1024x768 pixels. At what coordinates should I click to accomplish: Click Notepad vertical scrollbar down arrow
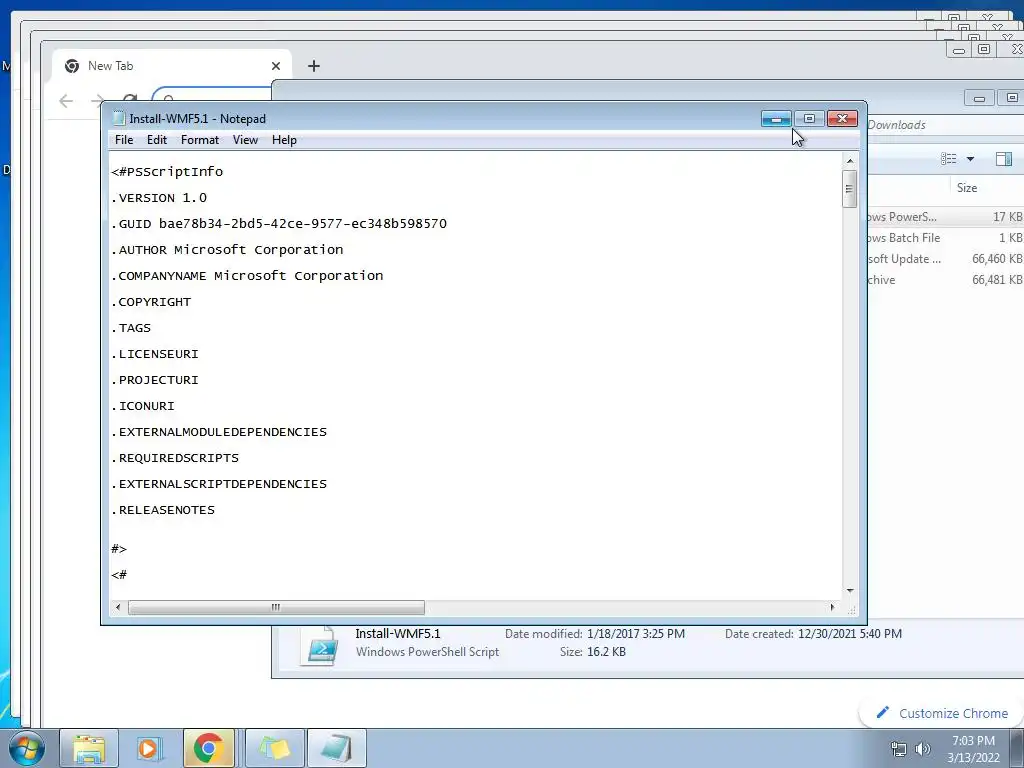pos(850,590)
